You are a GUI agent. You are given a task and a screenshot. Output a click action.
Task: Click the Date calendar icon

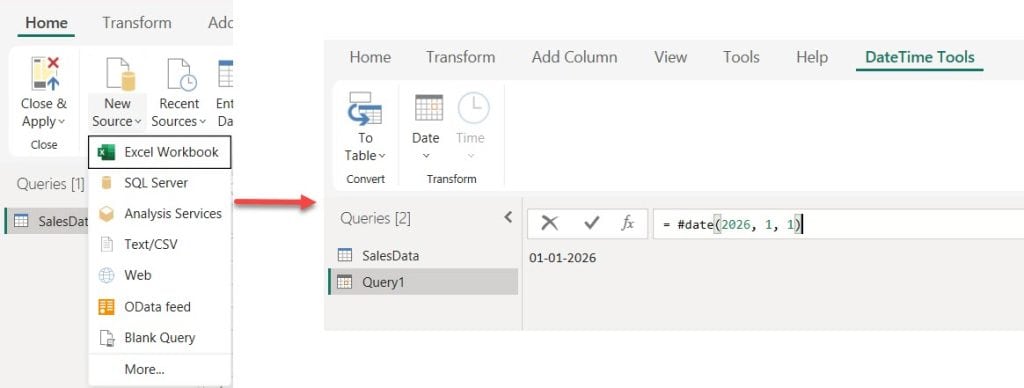428,108
